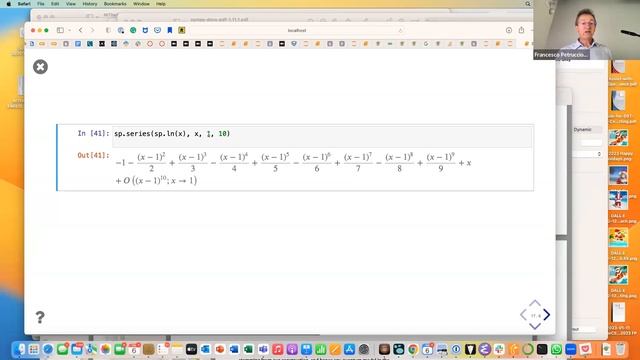Screen dimensions: 640x360
Task: Open Finder from the Dock
Action: point(19,349)
